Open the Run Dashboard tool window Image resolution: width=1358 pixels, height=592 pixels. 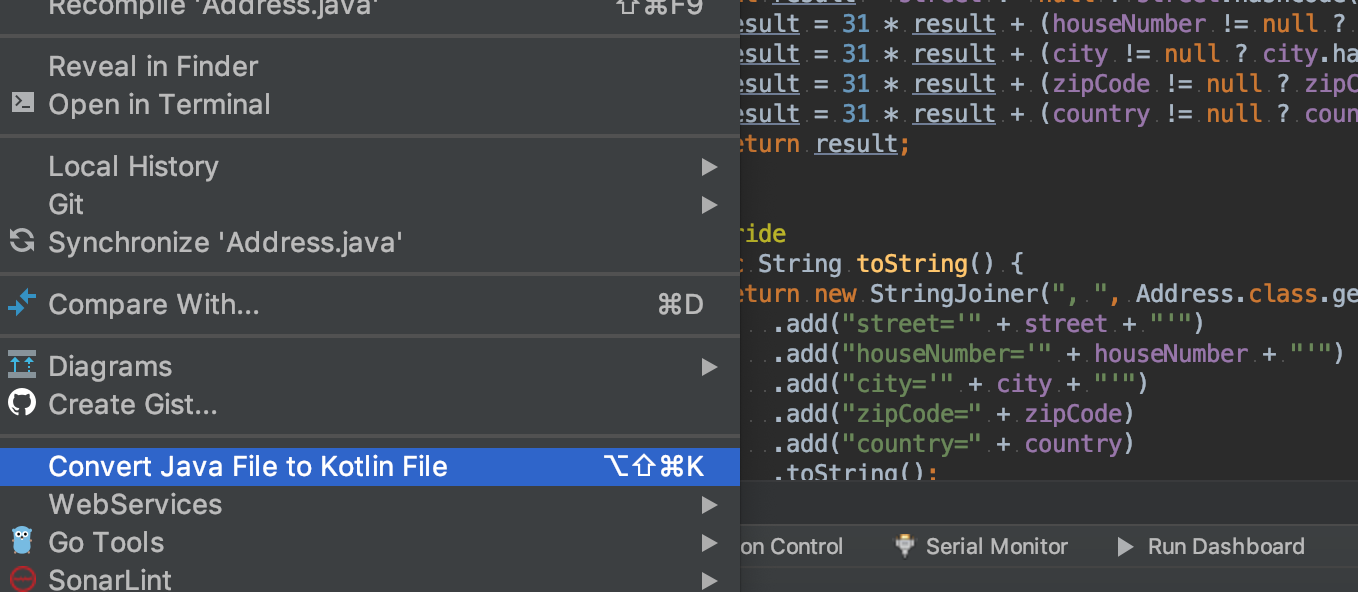(1211, 546)
